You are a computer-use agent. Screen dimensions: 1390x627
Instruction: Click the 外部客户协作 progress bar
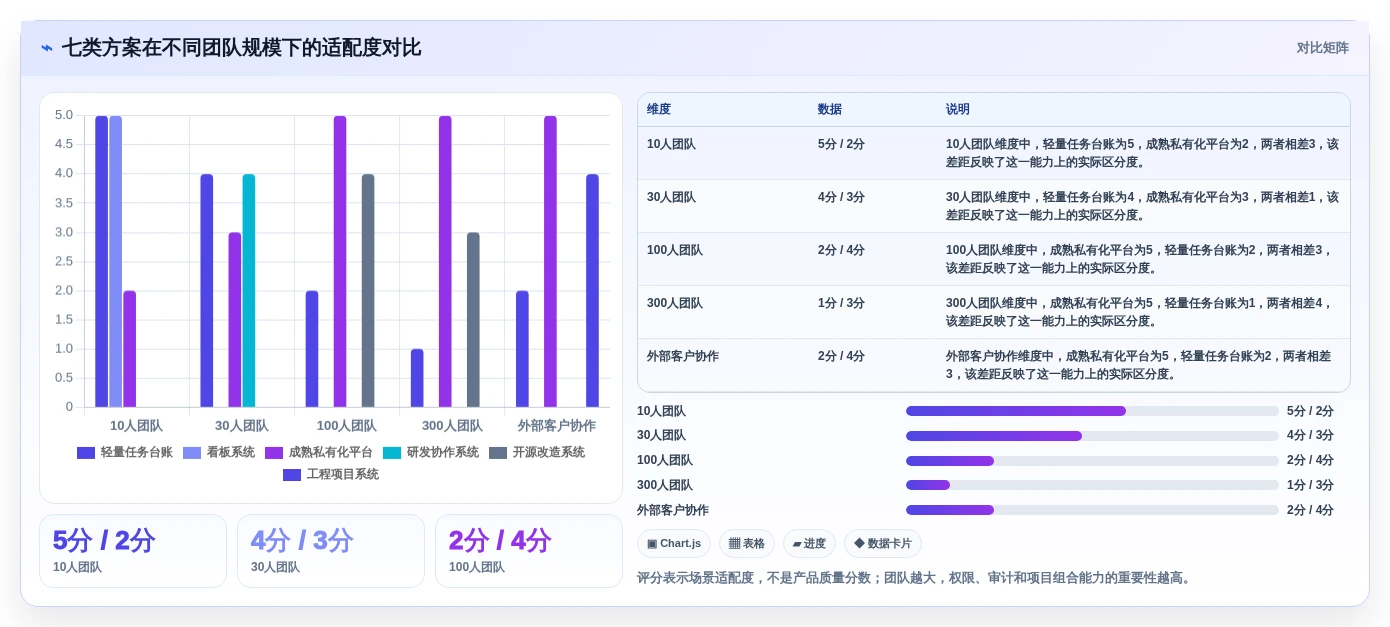coord(1092,510)
